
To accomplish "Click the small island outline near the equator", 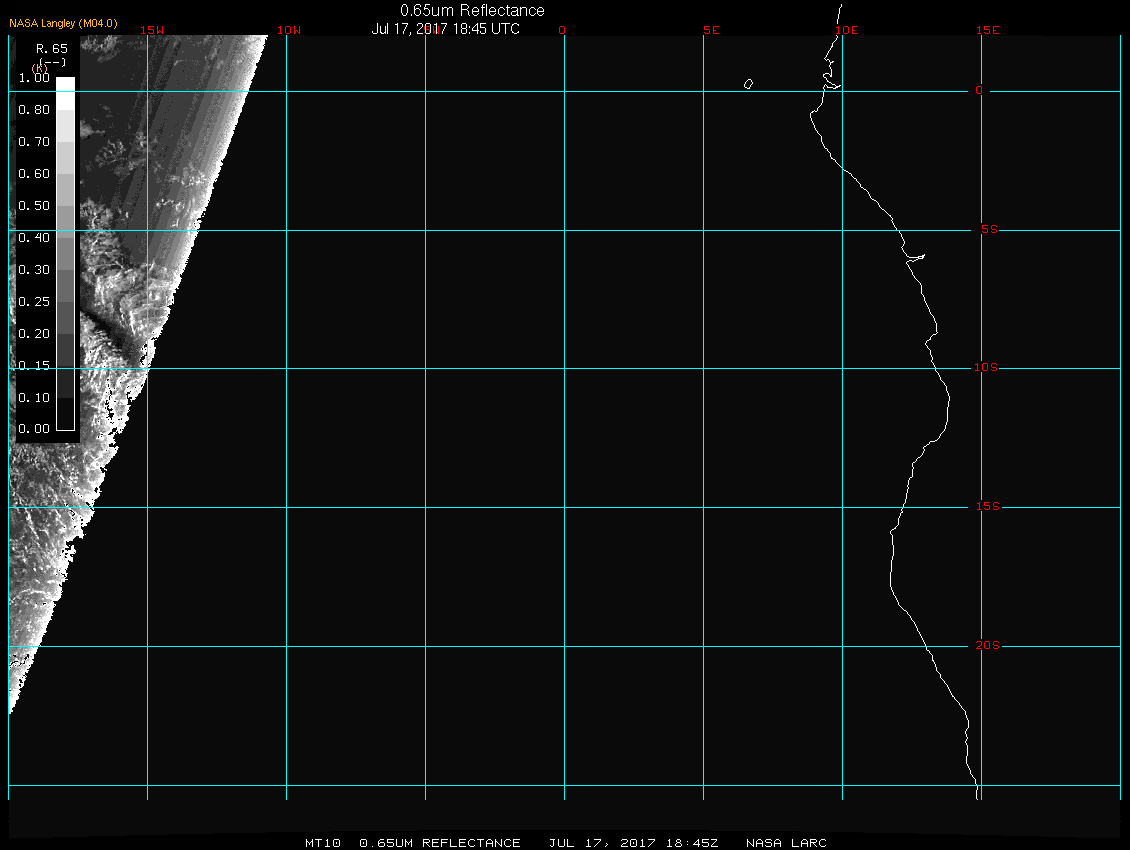I will [x=748, y=84].
